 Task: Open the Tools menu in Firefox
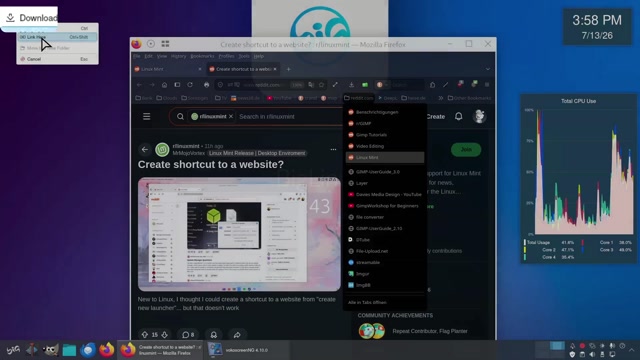[x=244, y=56]
